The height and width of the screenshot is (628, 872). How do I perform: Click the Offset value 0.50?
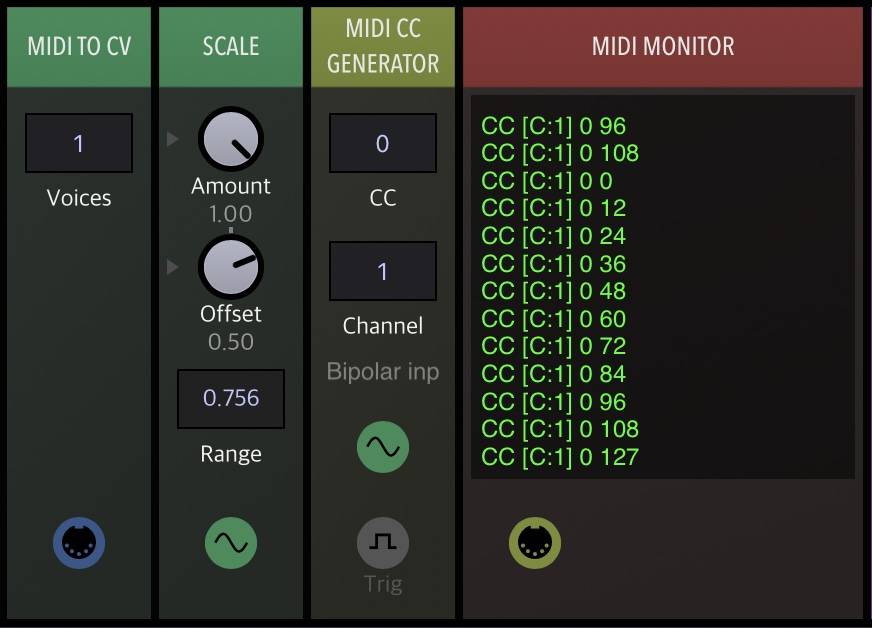(231, 342)
